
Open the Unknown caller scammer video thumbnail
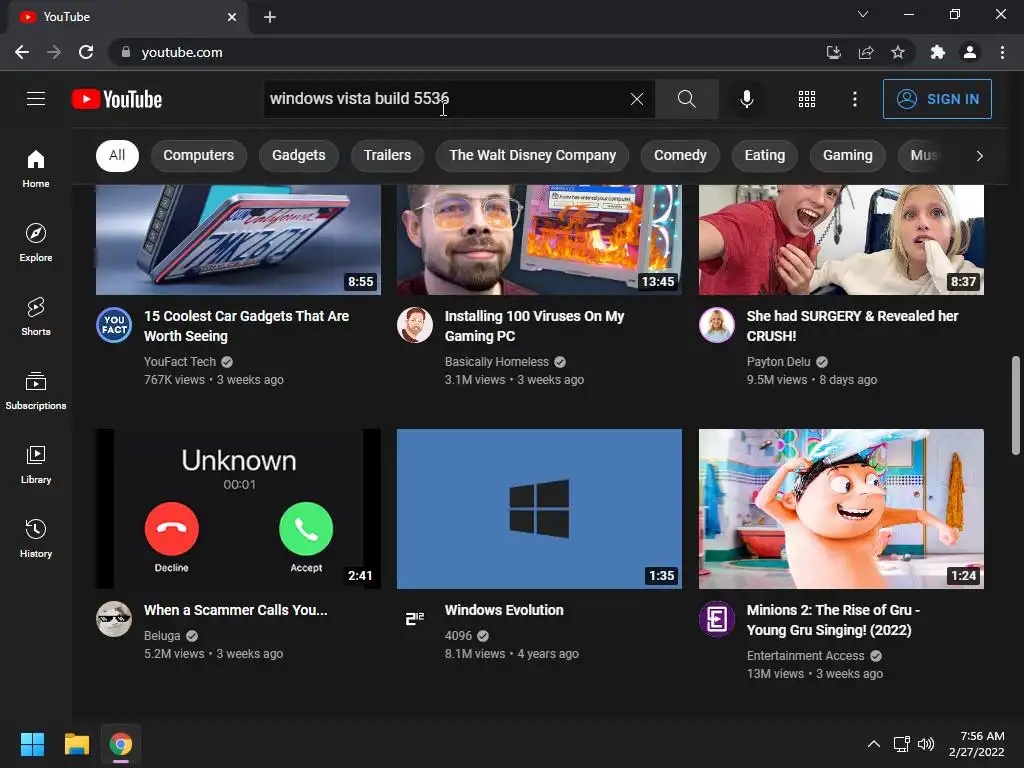tap(238, 509)
